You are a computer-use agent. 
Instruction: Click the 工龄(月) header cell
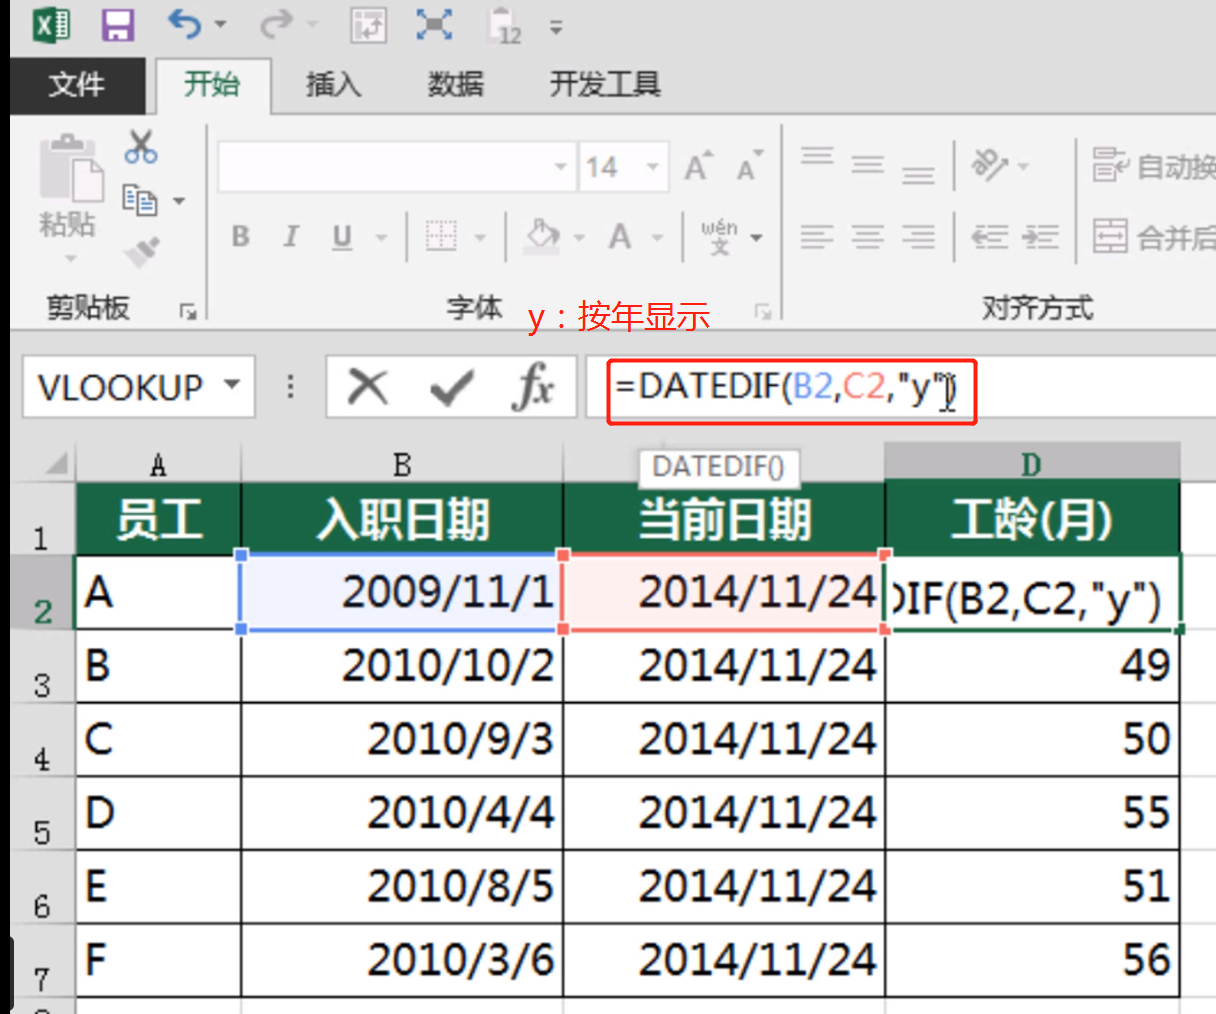point(1032,519)
